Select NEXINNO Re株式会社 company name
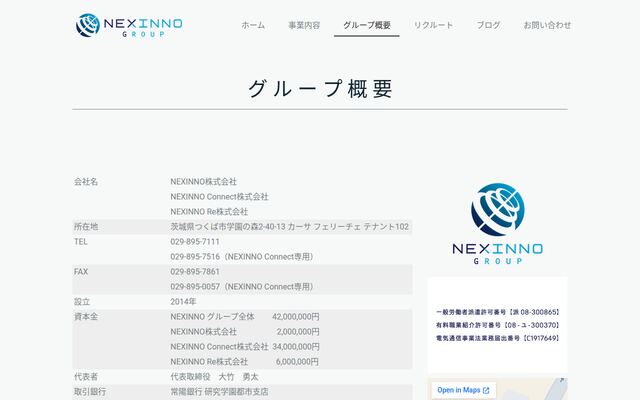The height and width of the screenshot is (400, 640). pyautogui.click(x=209, y=212)
